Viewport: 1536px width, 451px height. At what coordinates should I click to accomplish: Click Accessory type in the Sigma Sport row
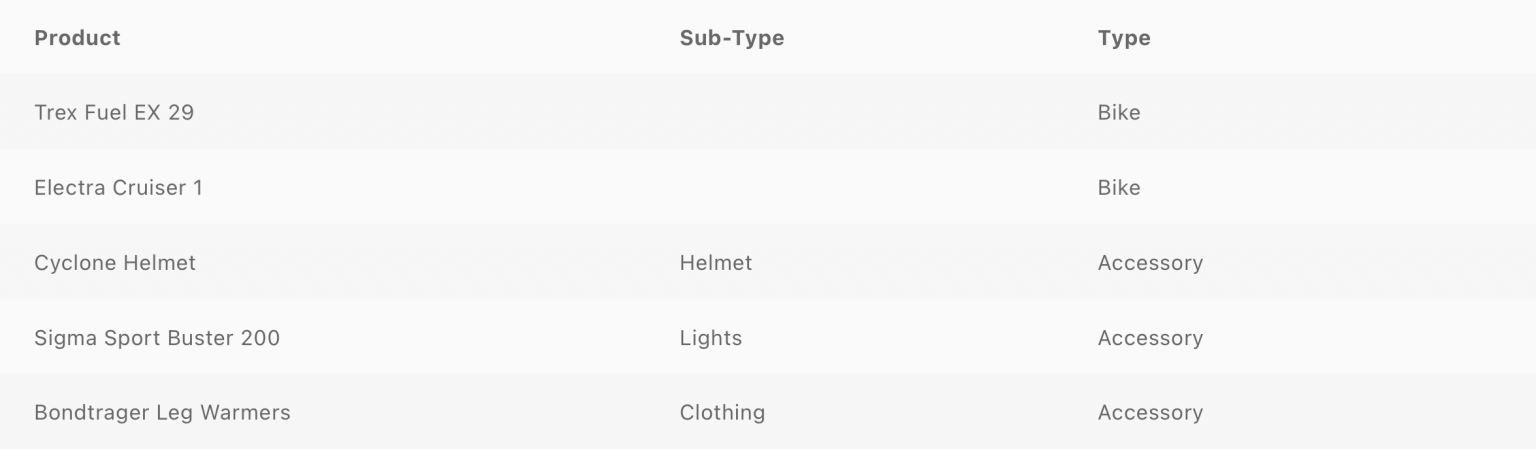point(1150,338)
